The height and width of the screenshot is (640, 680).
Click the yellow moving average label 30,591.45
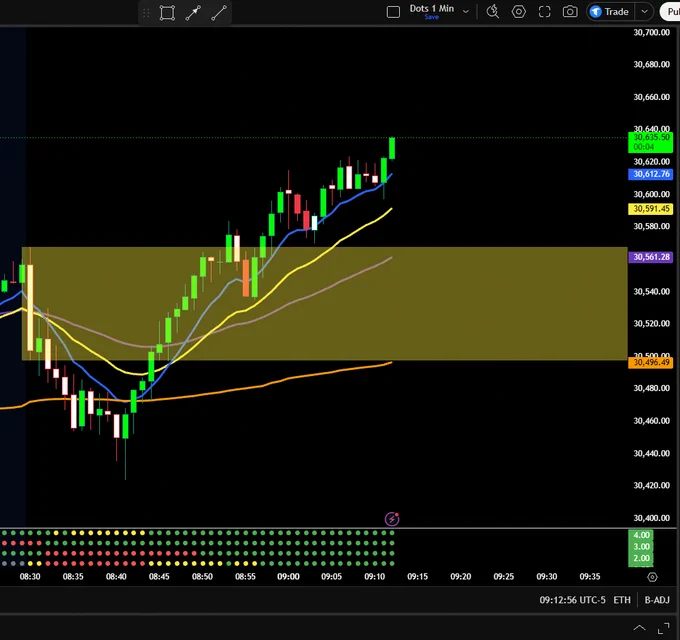(x=651, y=209)
